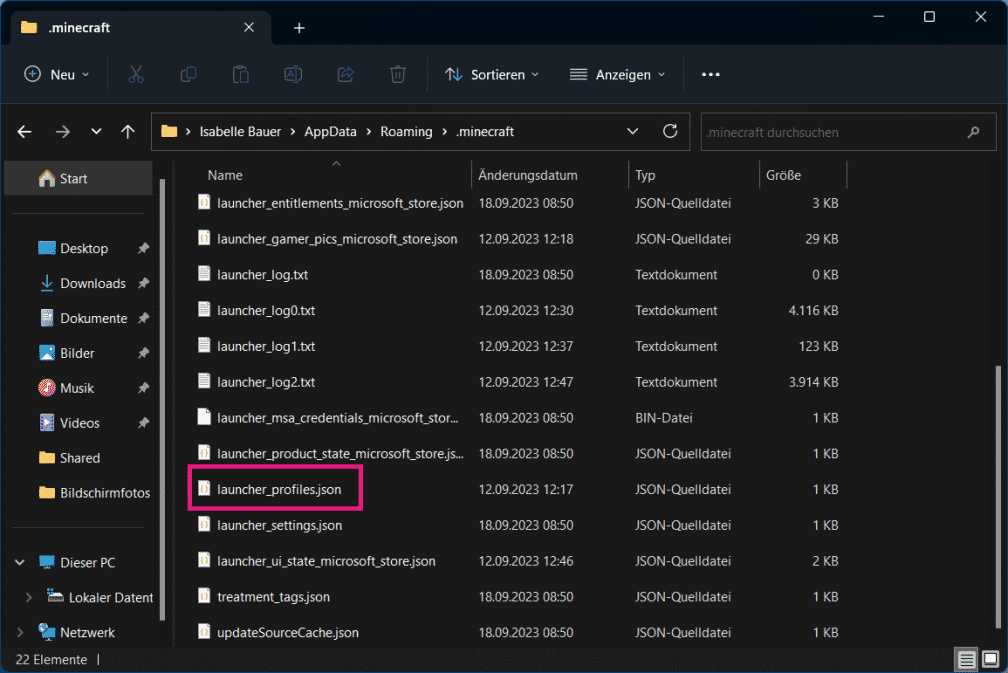
Task: Go back with the left arrow
Action: click(24, 132)
